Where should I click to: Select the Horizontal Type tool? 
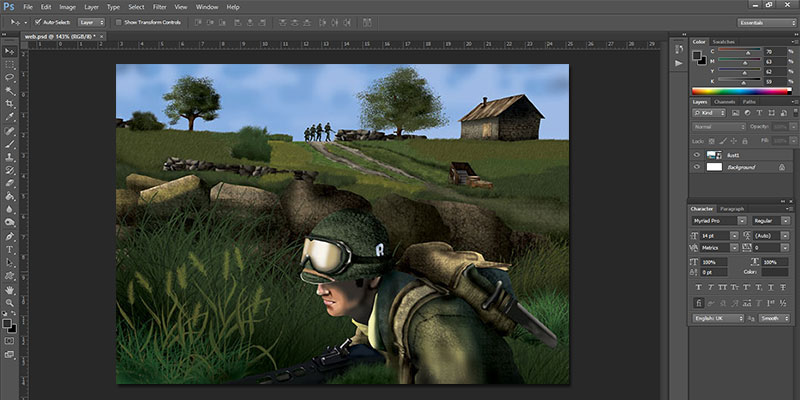[x=10, y=250]
